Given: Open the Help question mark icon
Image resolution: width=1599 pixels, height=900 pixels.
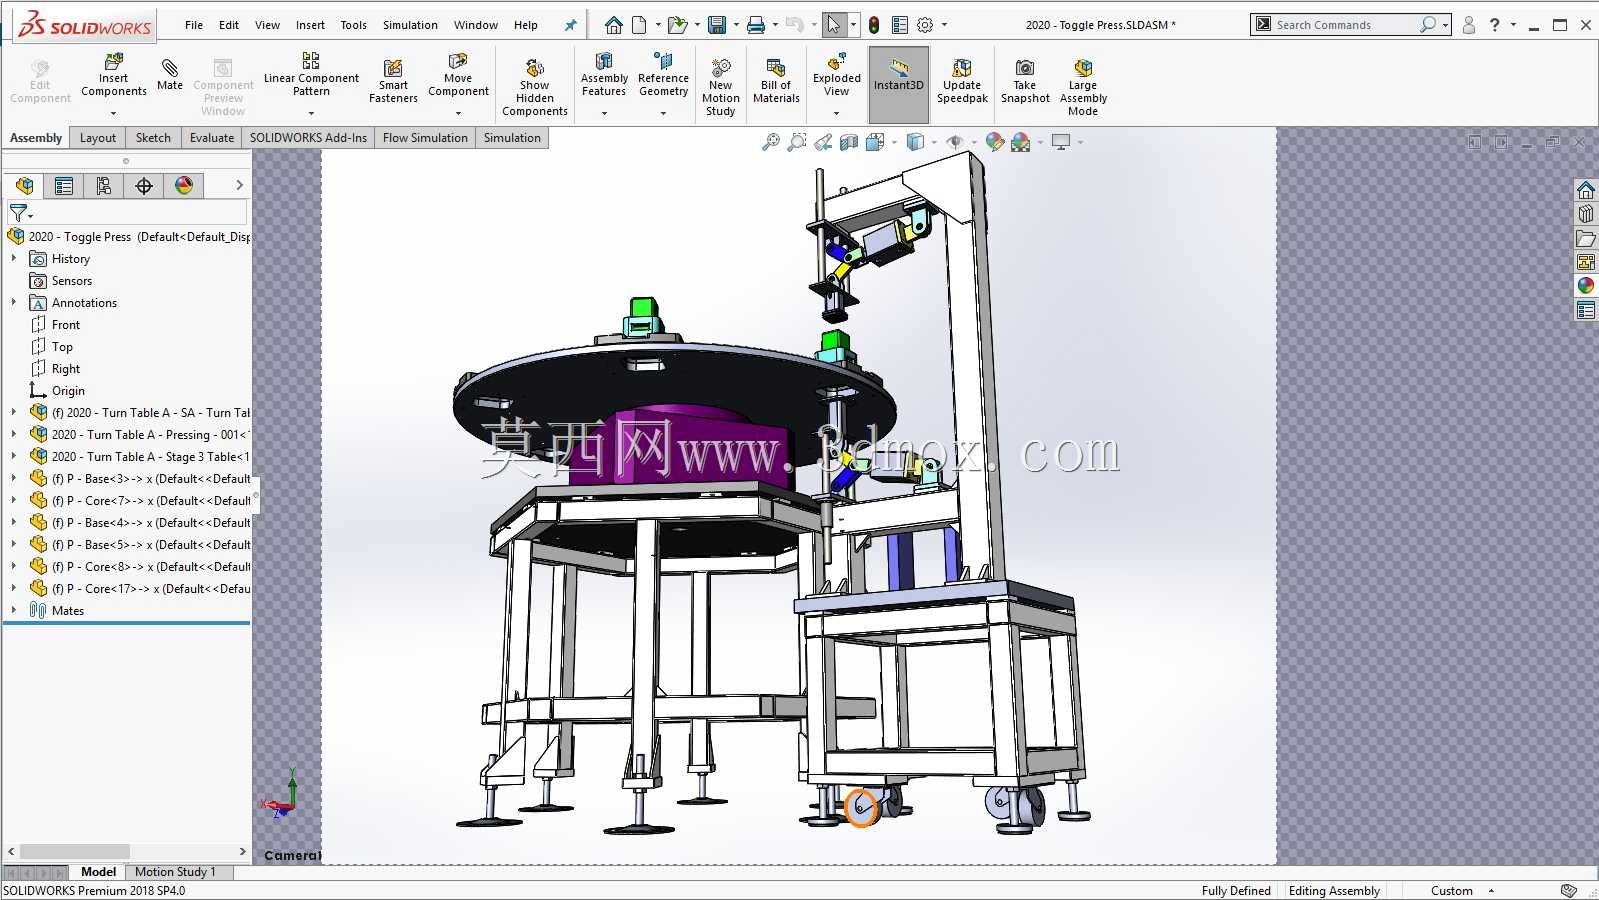Looking at the screenshot, I should click(x=1494, y=25).
